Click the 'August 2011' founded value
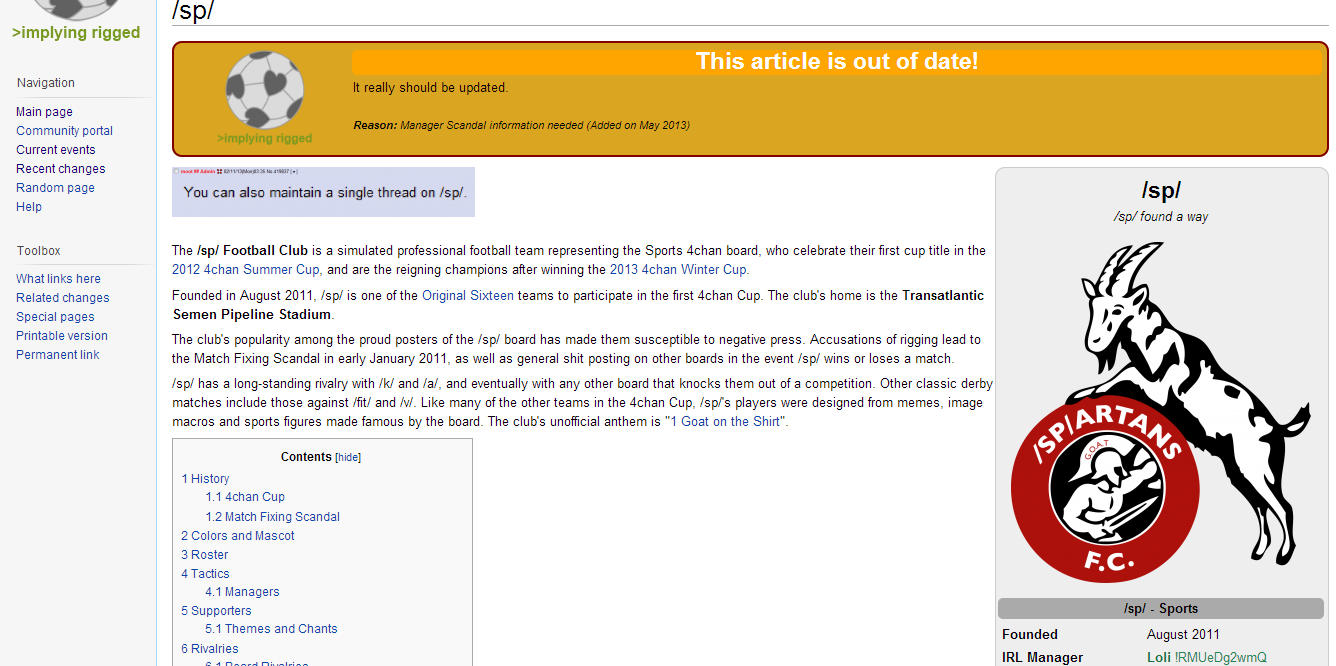Viewport: 1336px width, 666px height. [x=1183, y=634]
